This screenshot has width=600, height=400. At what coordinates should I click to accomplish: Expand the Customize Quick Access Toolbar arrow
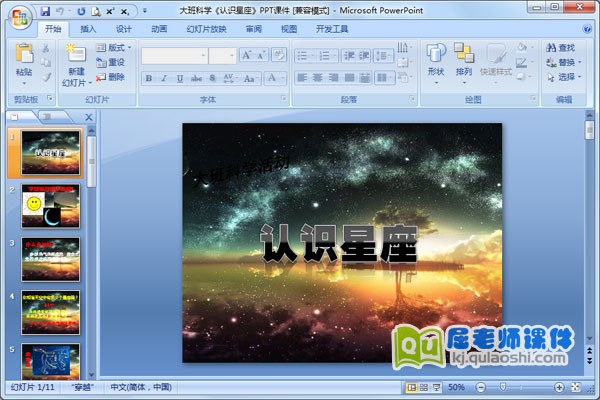pos(145,11)
